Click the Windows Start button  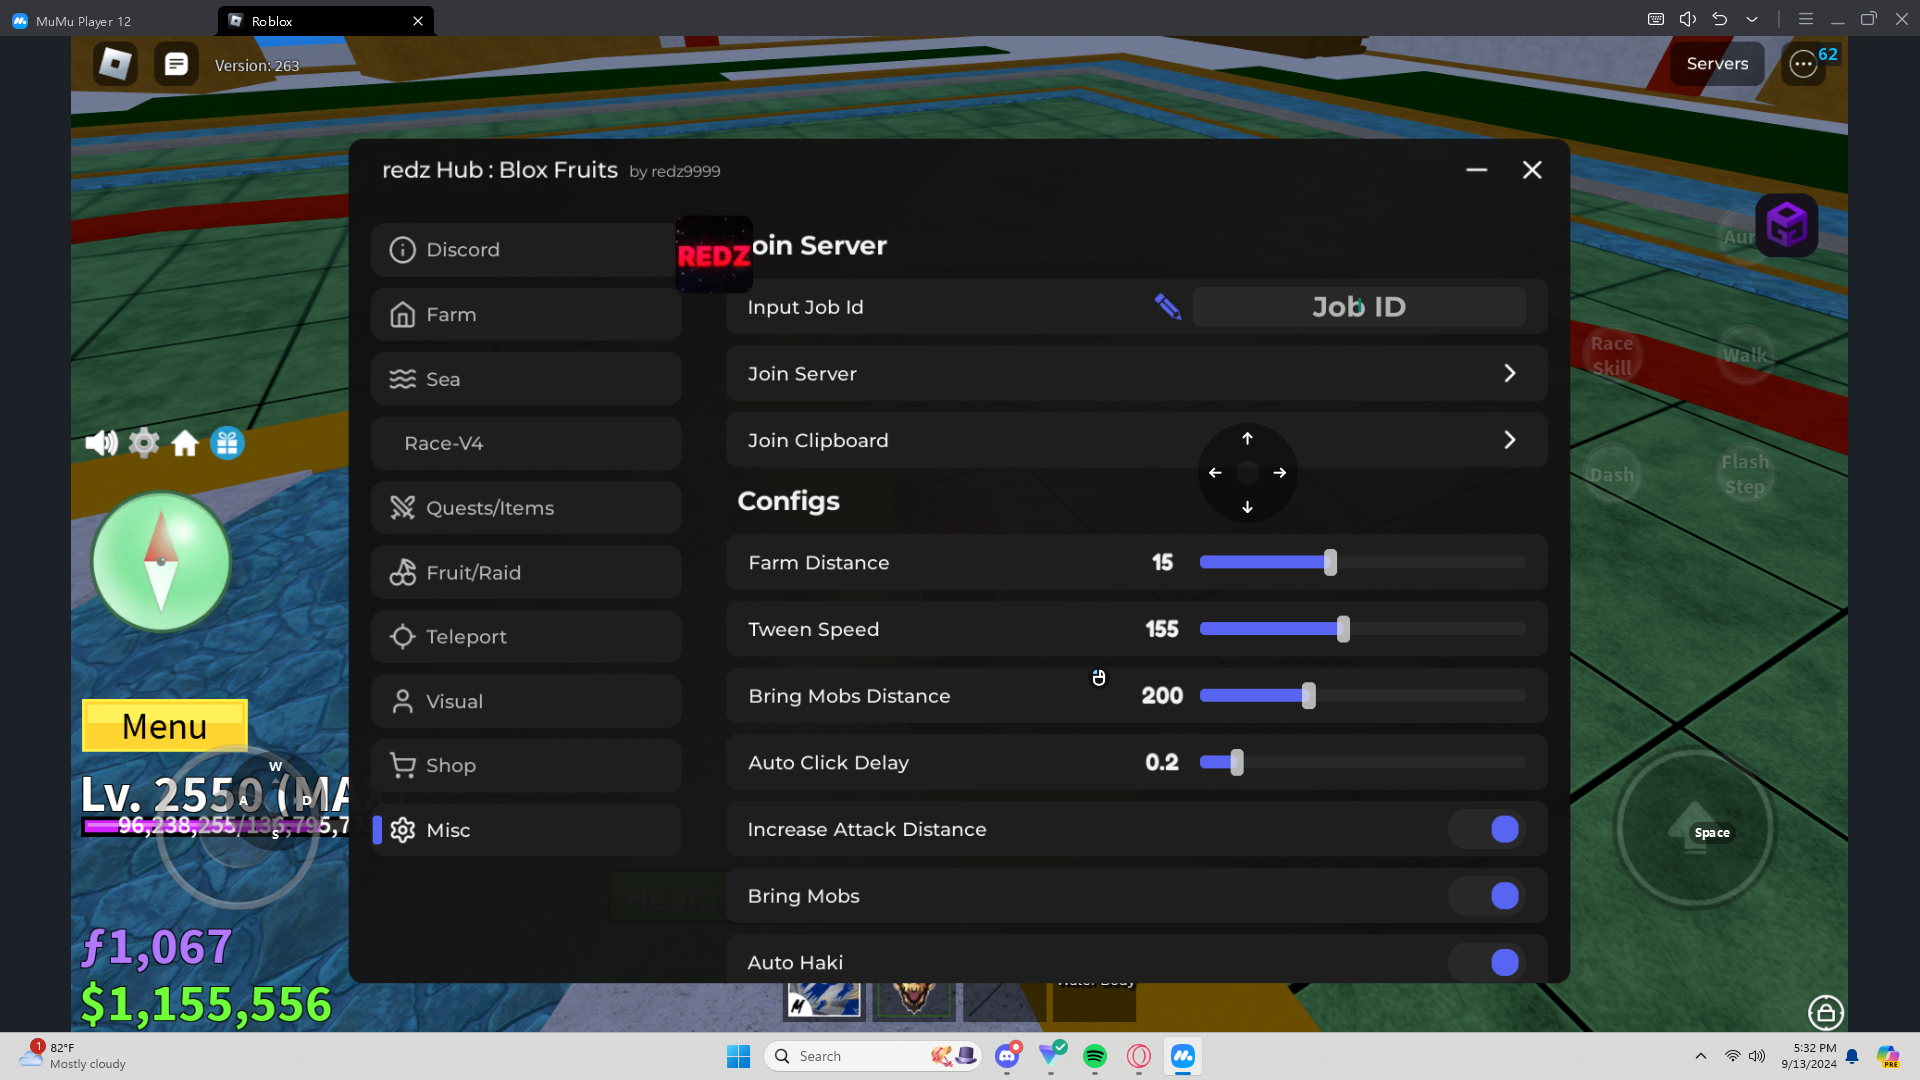pyautogui.click(x=738, y=1056)
